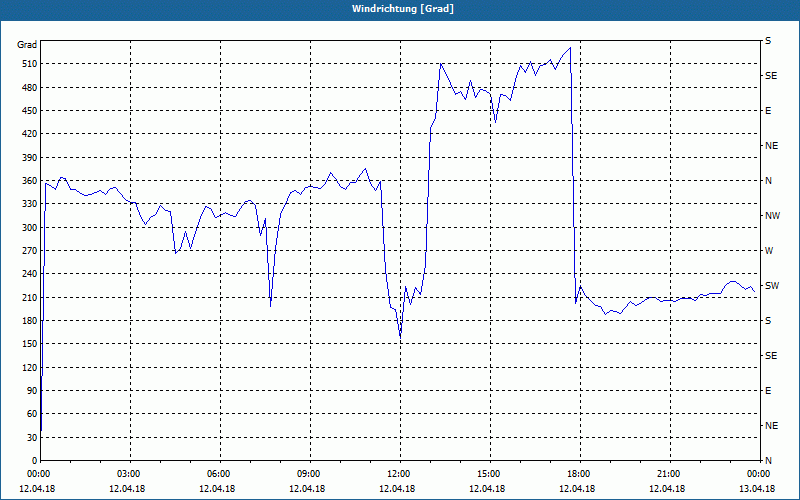Select the '06:00' time label
Screen dimensions: 800x500
[217, 473]
